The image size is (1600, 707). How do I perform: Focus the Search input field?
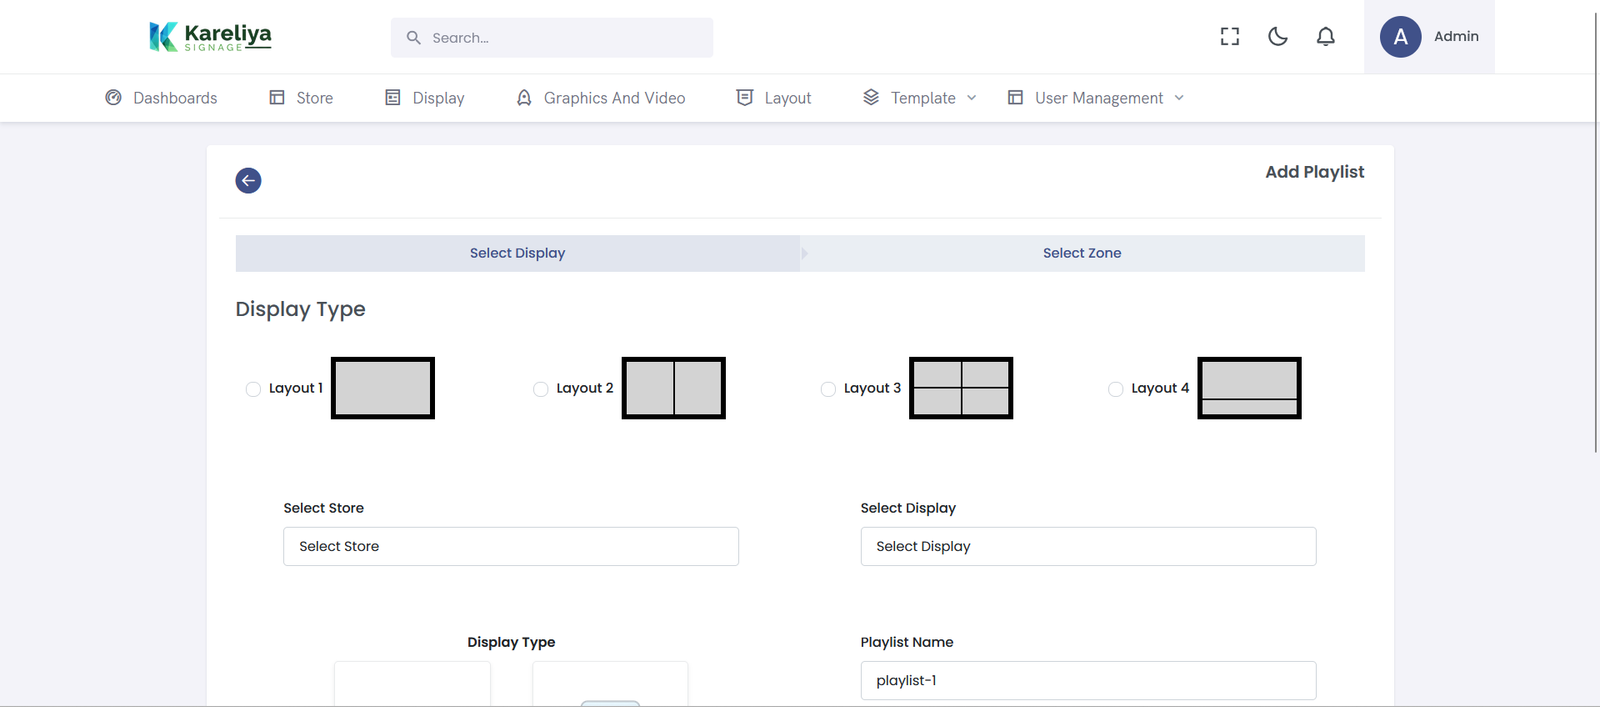[552, 37]
